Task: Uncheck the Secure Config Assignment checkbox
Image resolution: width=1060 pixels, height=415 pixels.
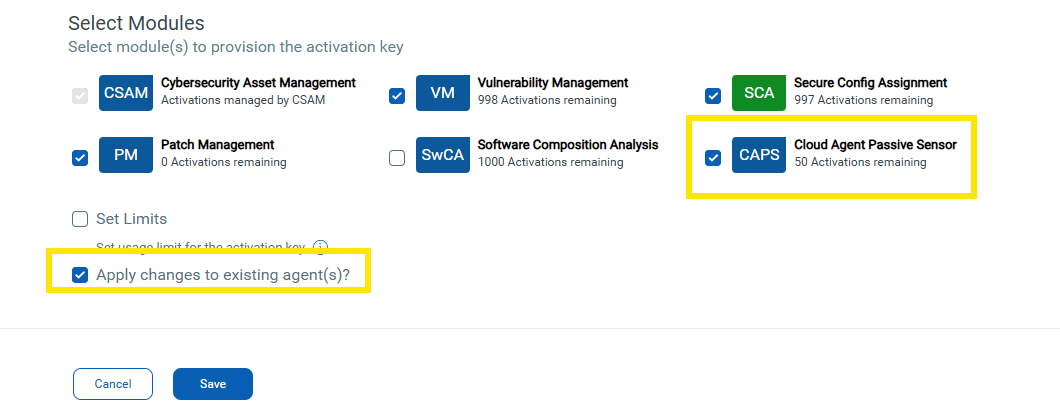Action: (x=713, y=96)
